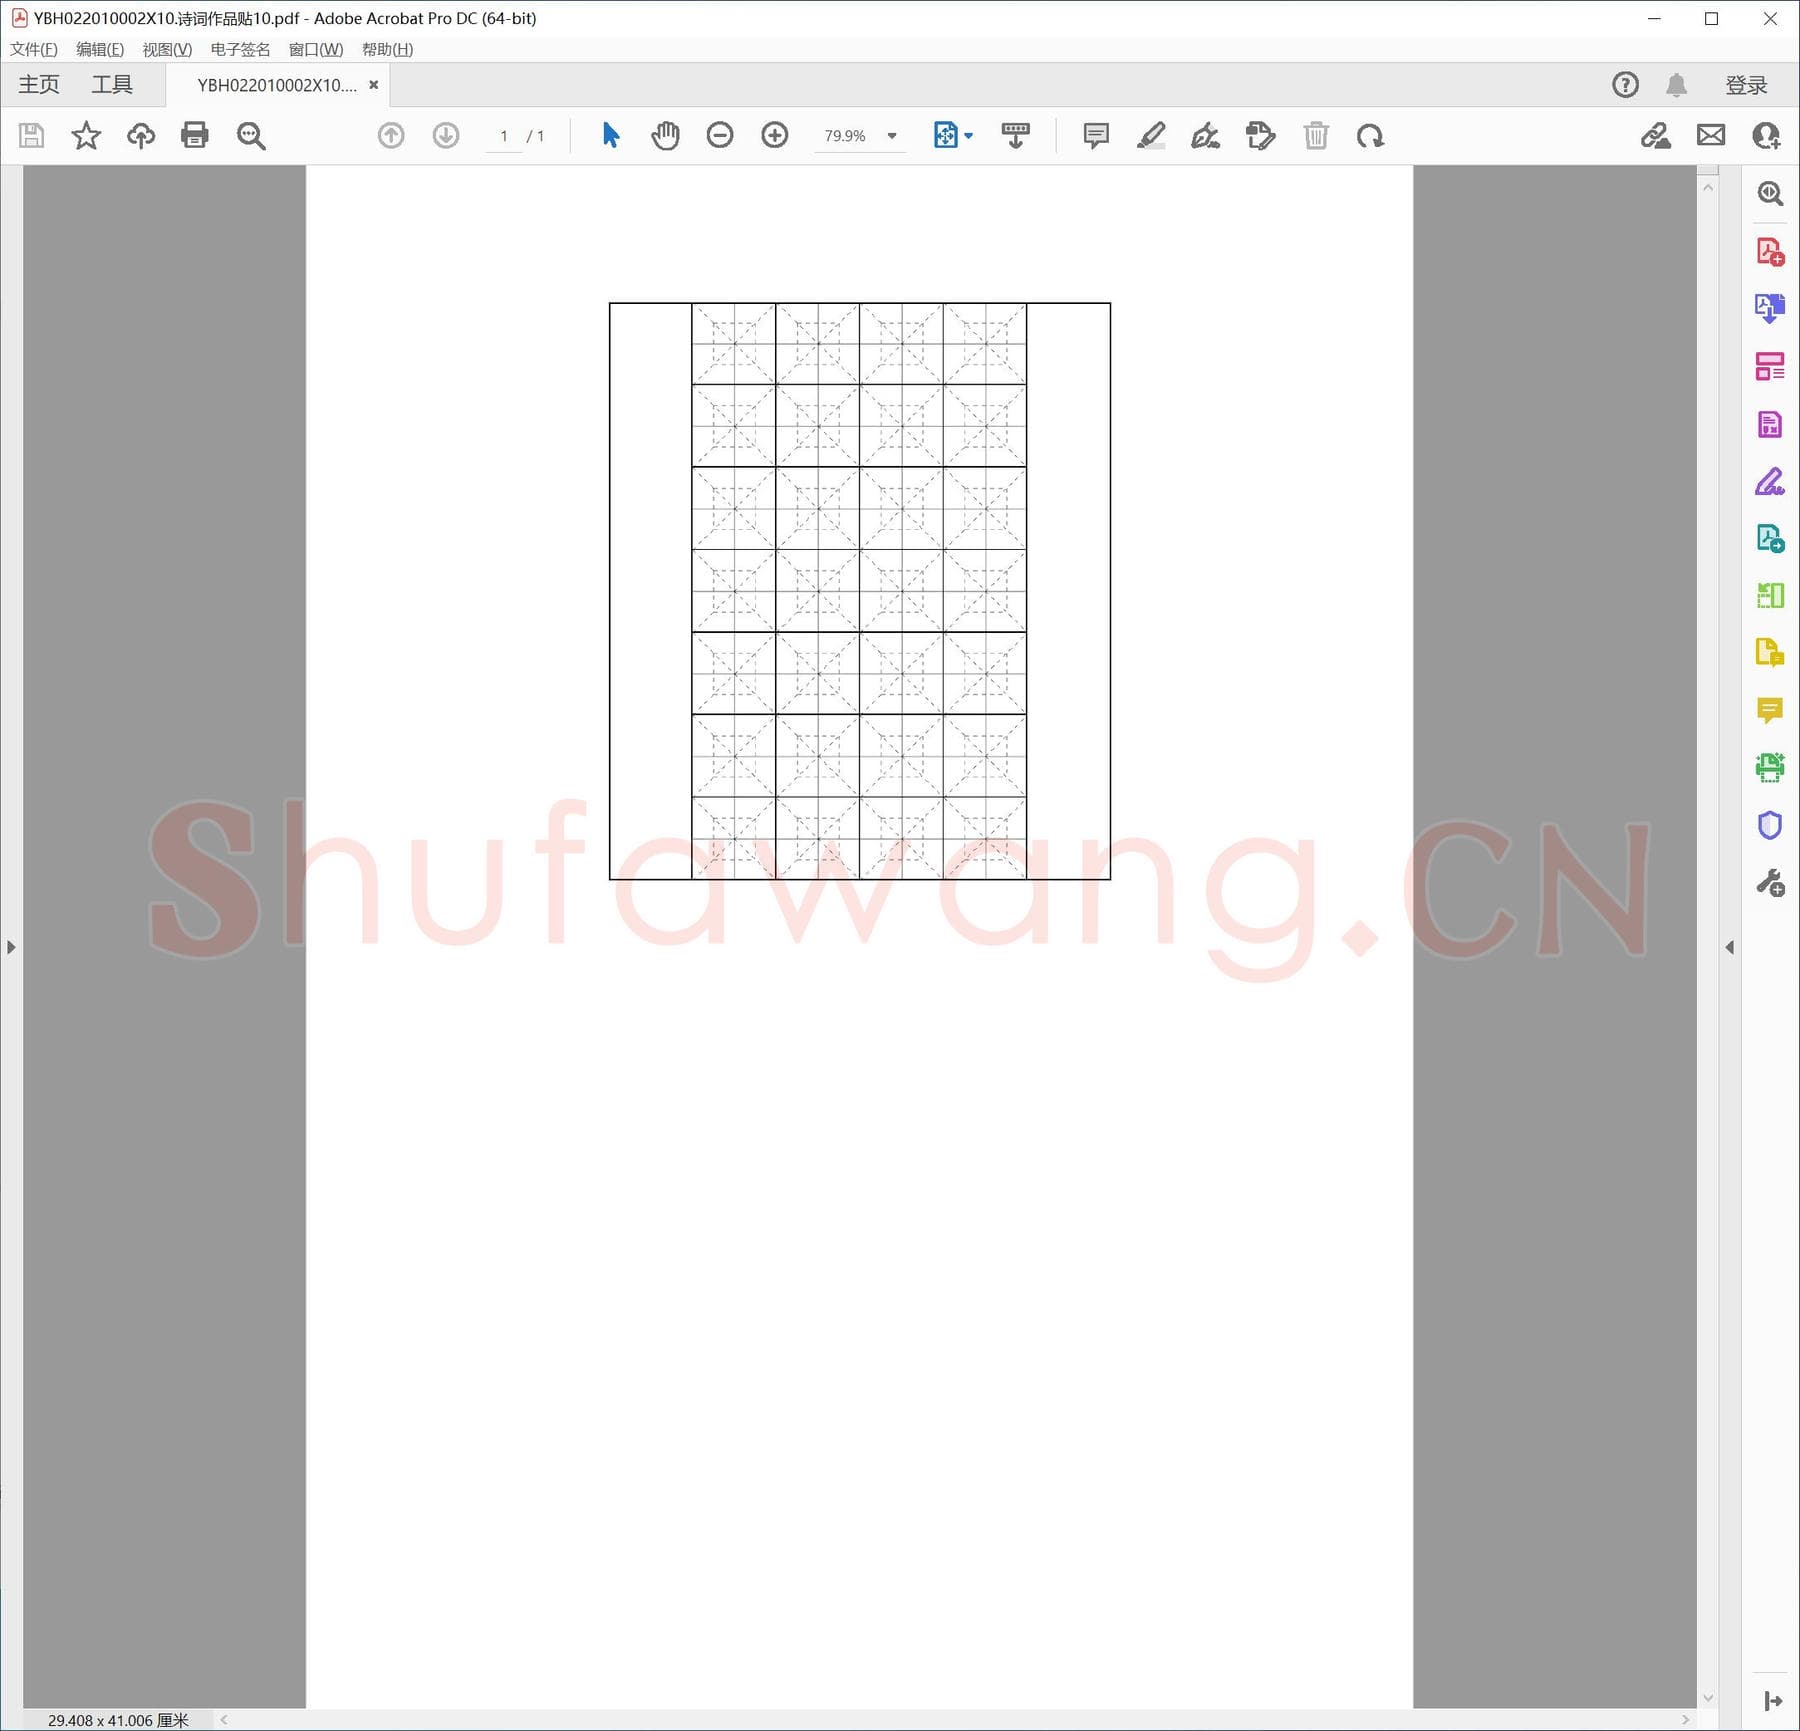Open the sidebar Fill & Sign tool
This screenshot has height=1731, width=1800.
click(1770, 481)
